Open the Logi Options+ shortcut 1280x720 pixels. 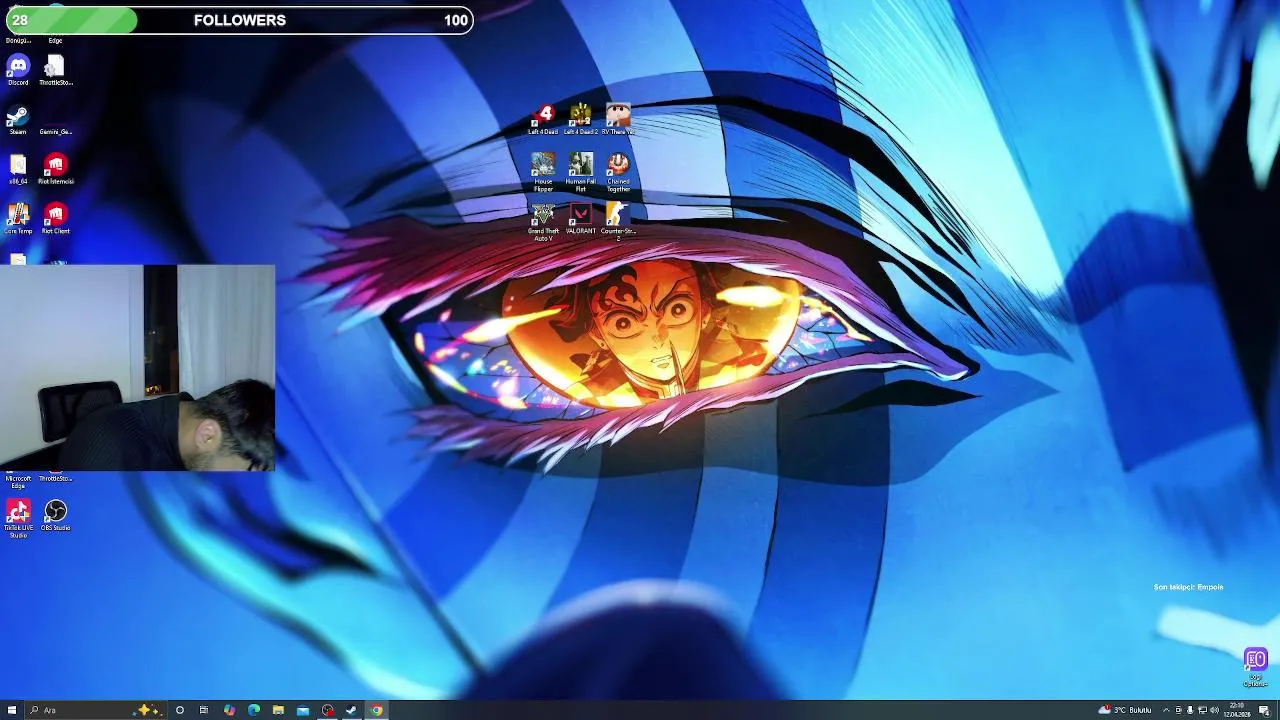click(x=1255, y=668)
